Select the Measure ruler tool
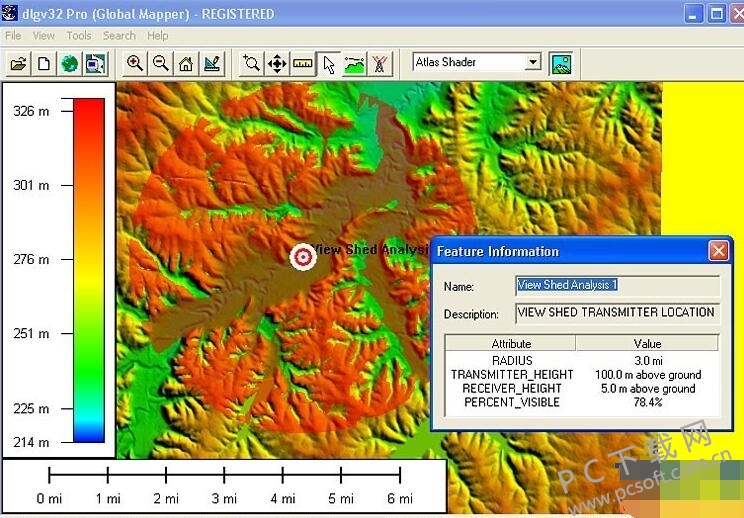744x518 pixels. click(302, 64)
